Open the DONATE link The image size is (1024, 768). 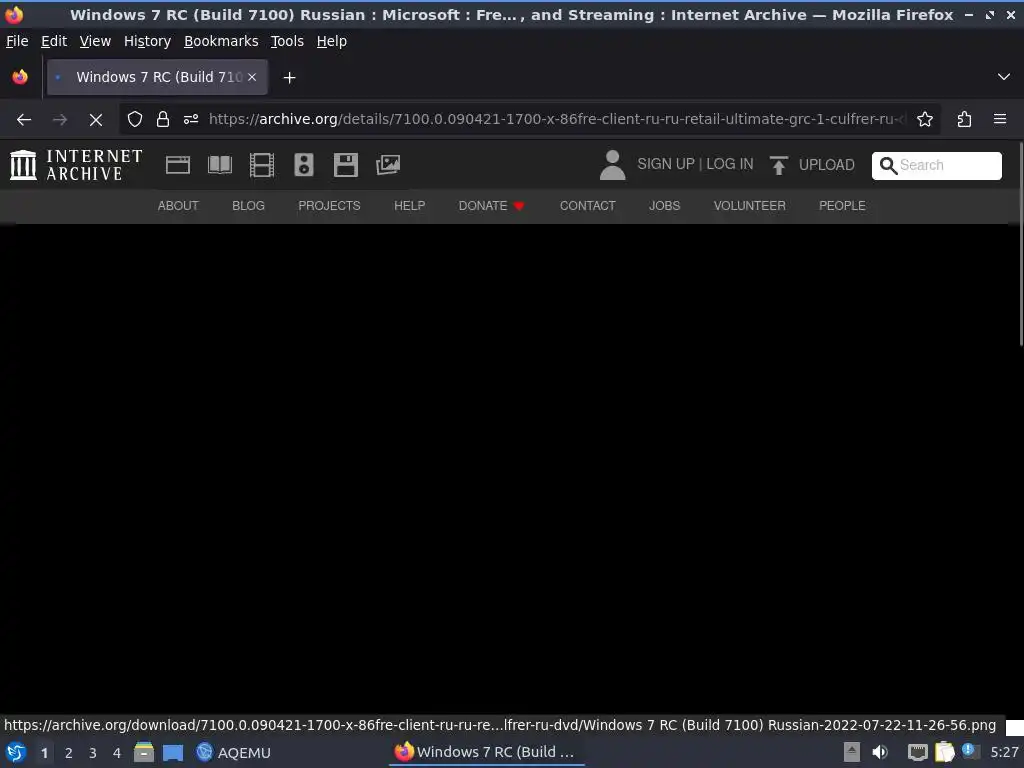[491, 206]
